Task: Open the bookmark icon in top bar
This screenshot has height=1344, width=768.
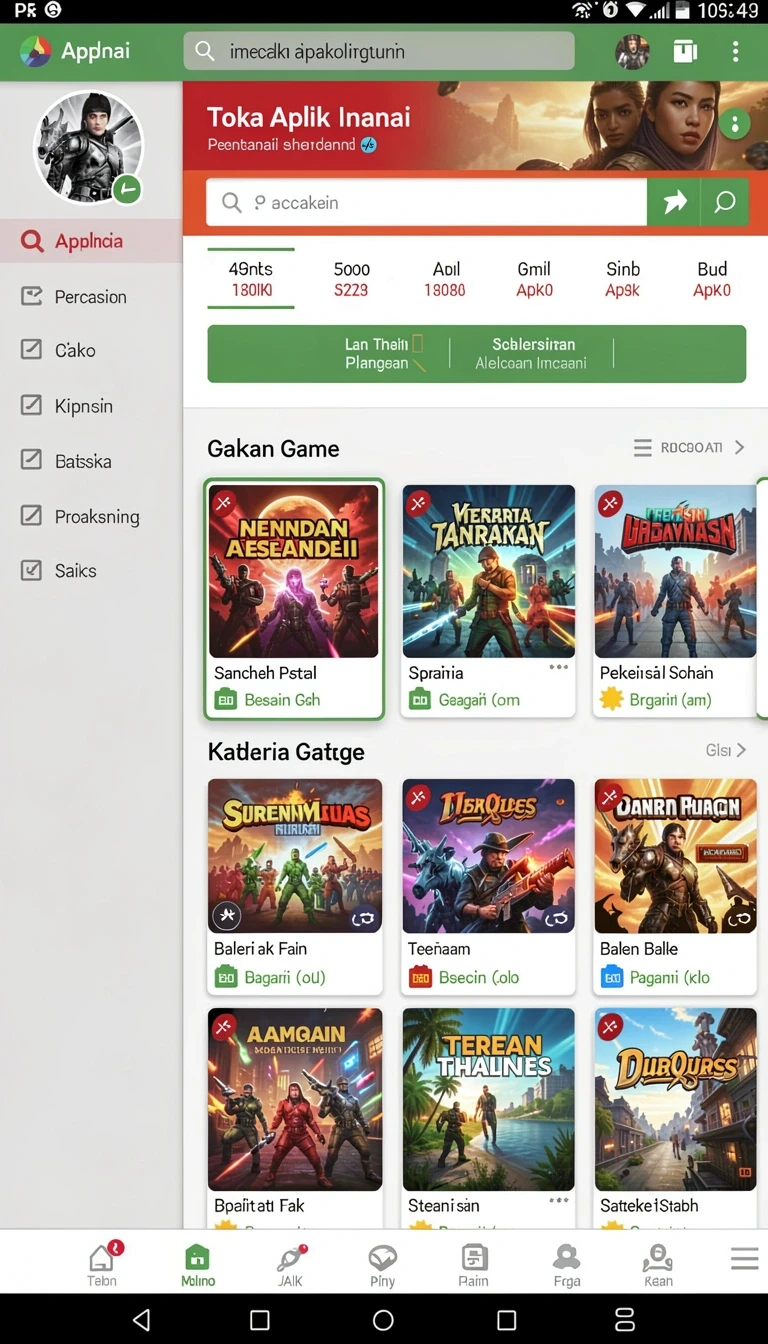Action: coord(685,51)
